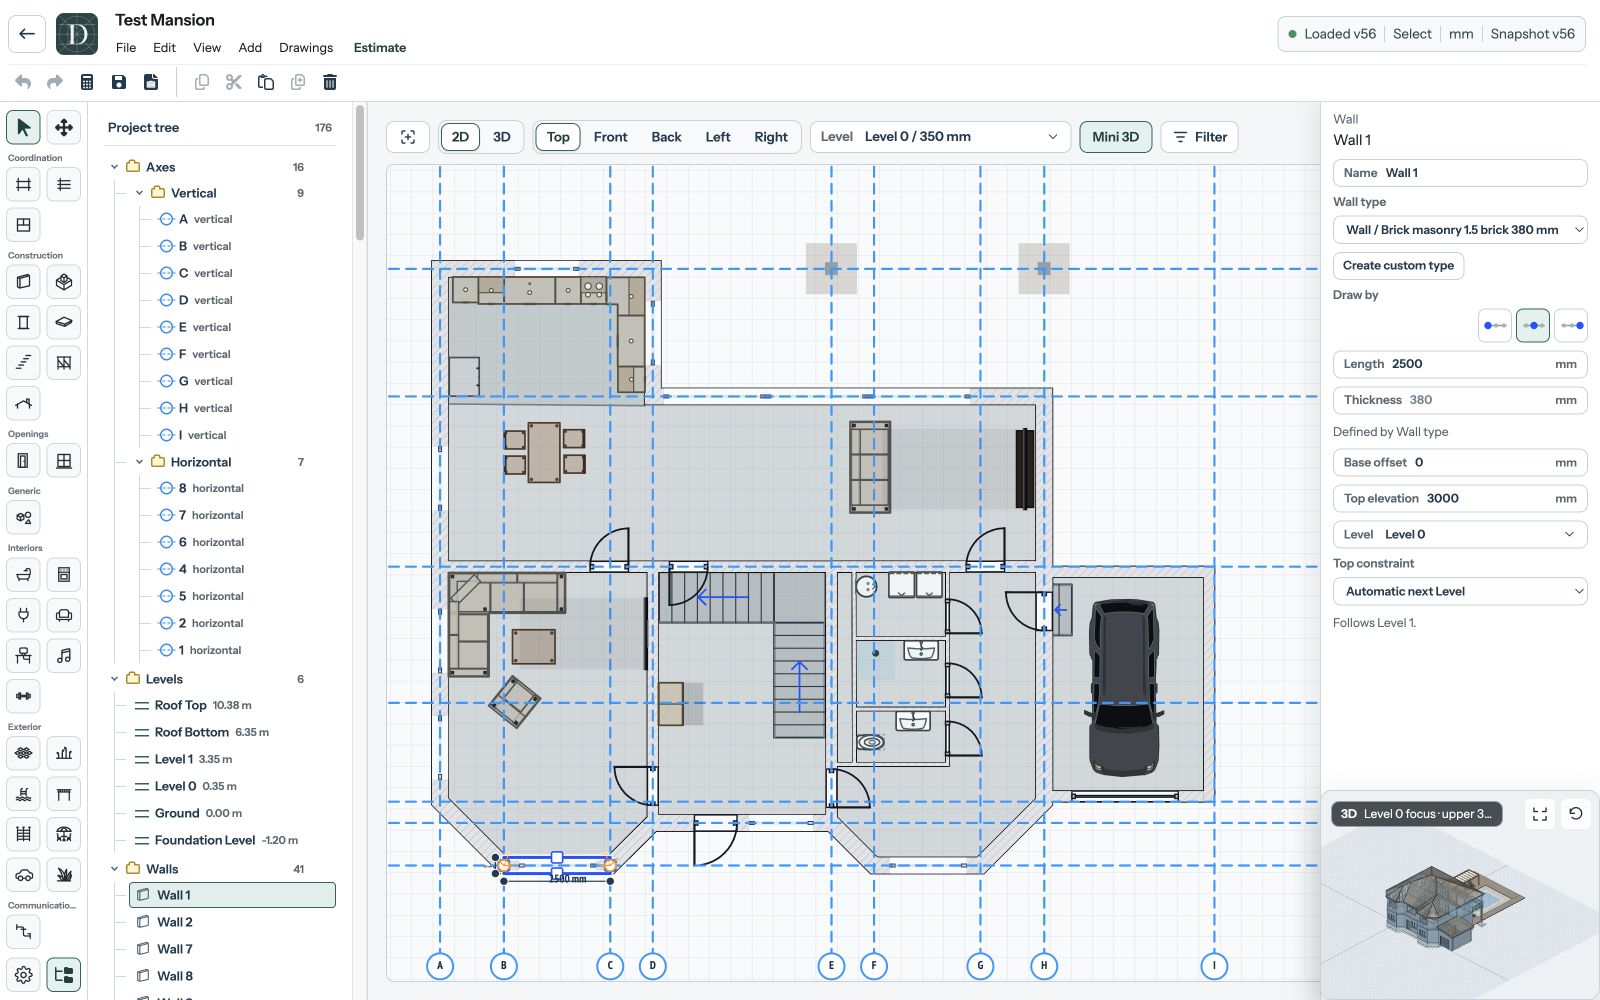The height and width of the screenshot is (1000, 1600).
Task: Collapse the Axes tree group
Action: tap(114, 167)
